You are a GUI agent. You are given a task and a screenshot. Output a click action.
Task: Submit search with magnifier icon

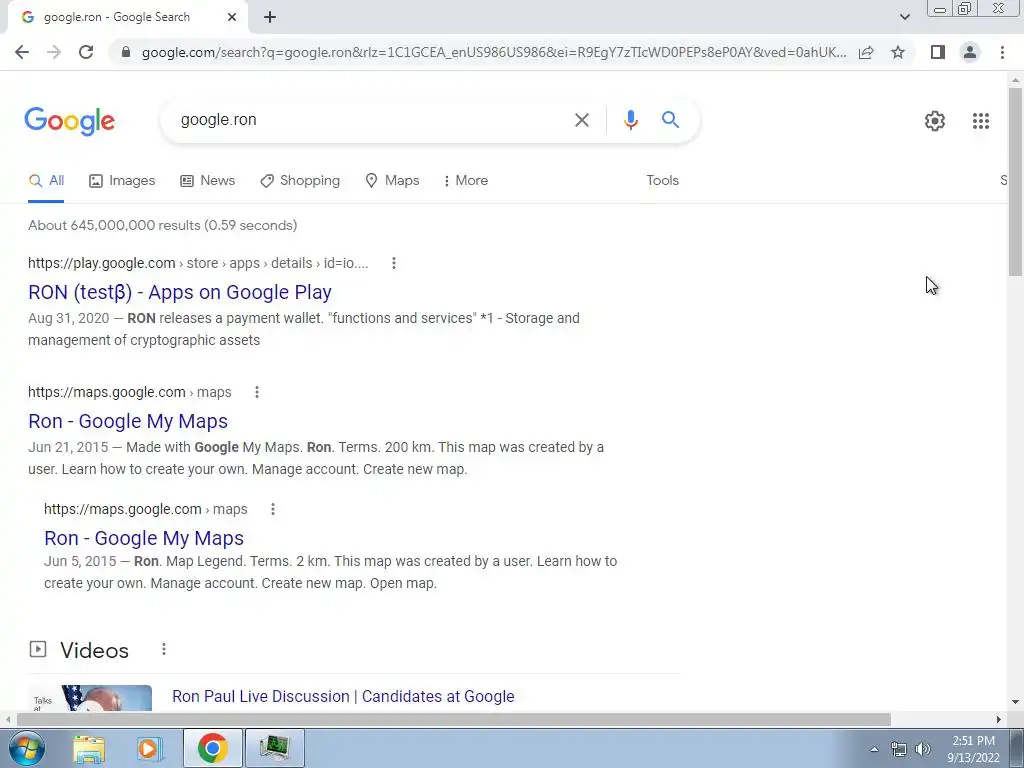click(x=670, y=120)
